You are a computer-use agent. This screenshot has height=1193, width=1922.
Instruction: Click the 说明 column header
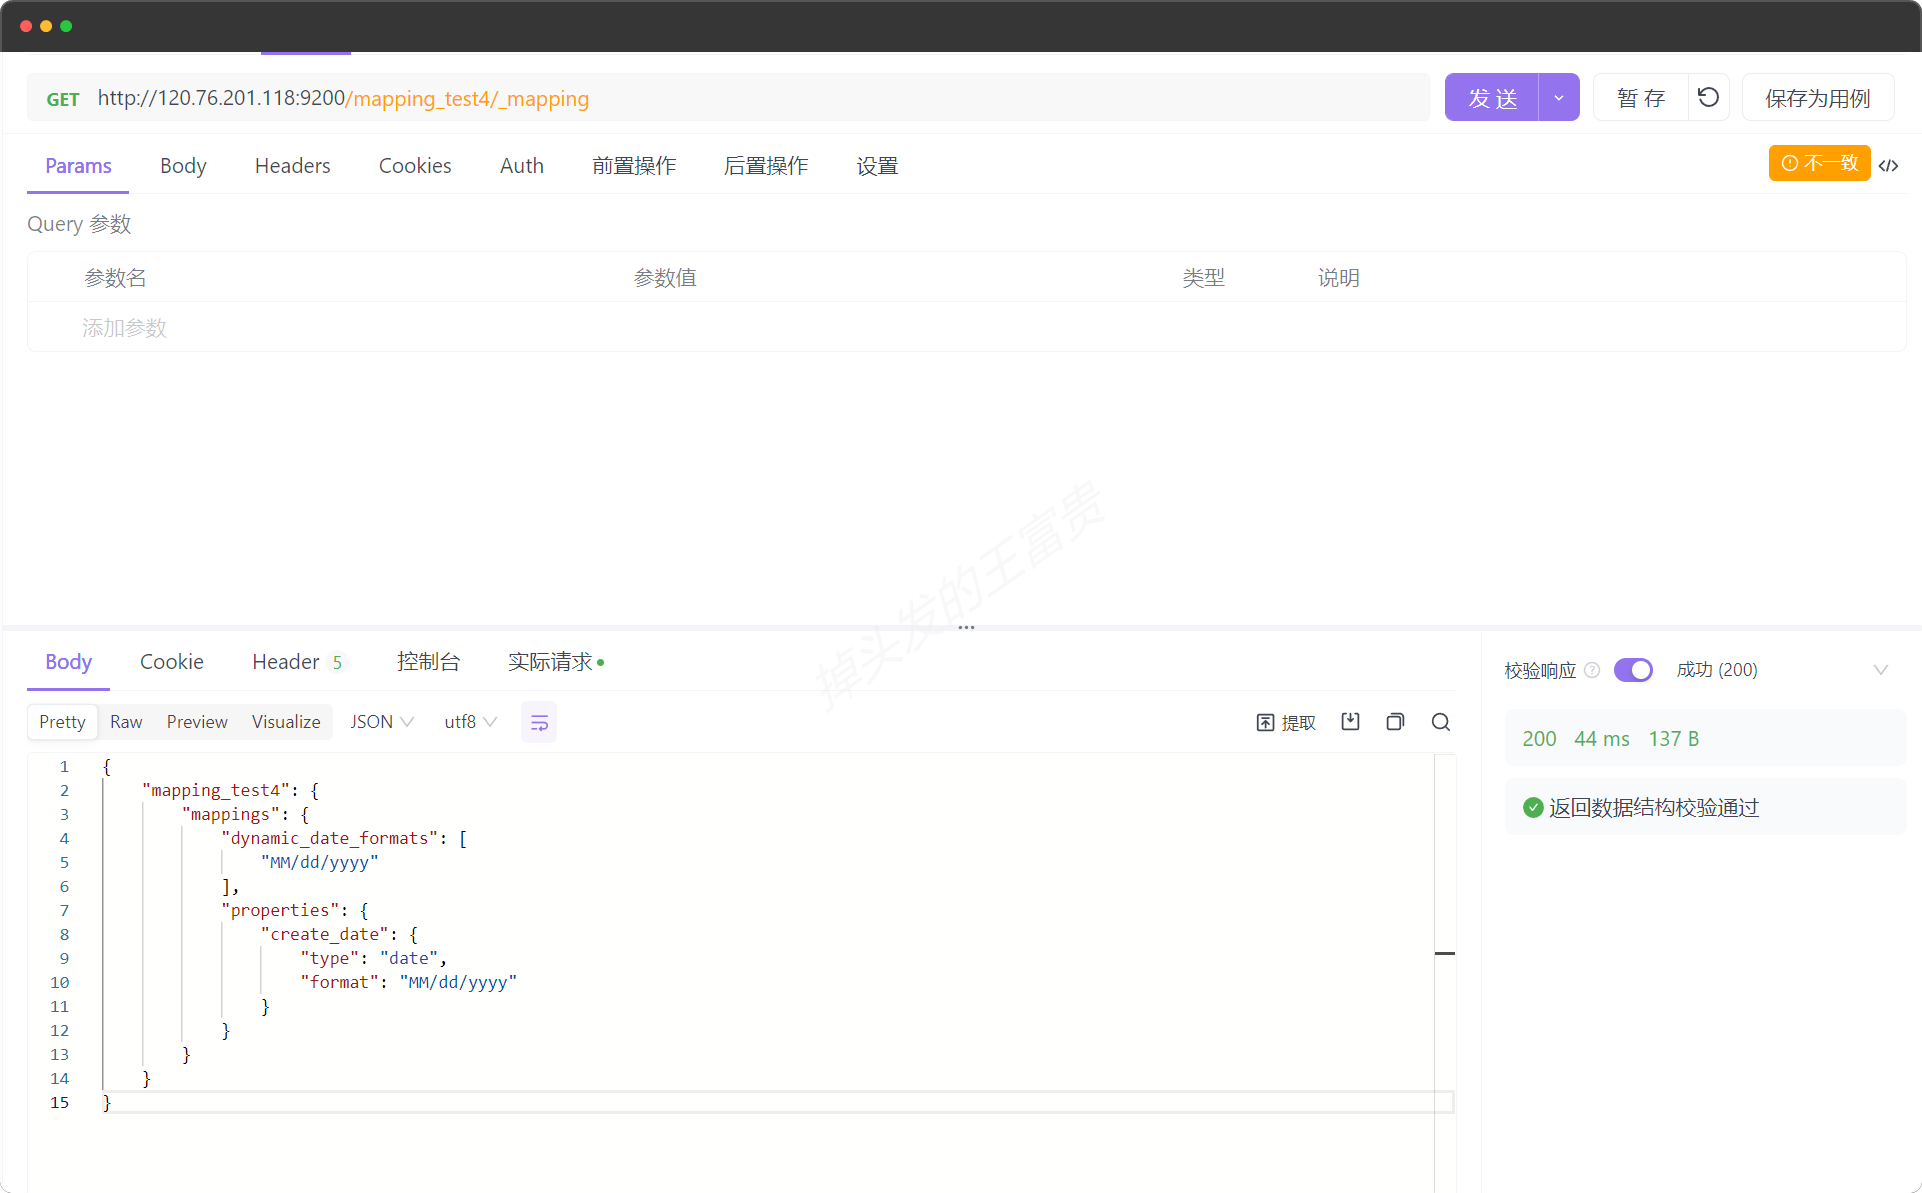click(1338, 278)
